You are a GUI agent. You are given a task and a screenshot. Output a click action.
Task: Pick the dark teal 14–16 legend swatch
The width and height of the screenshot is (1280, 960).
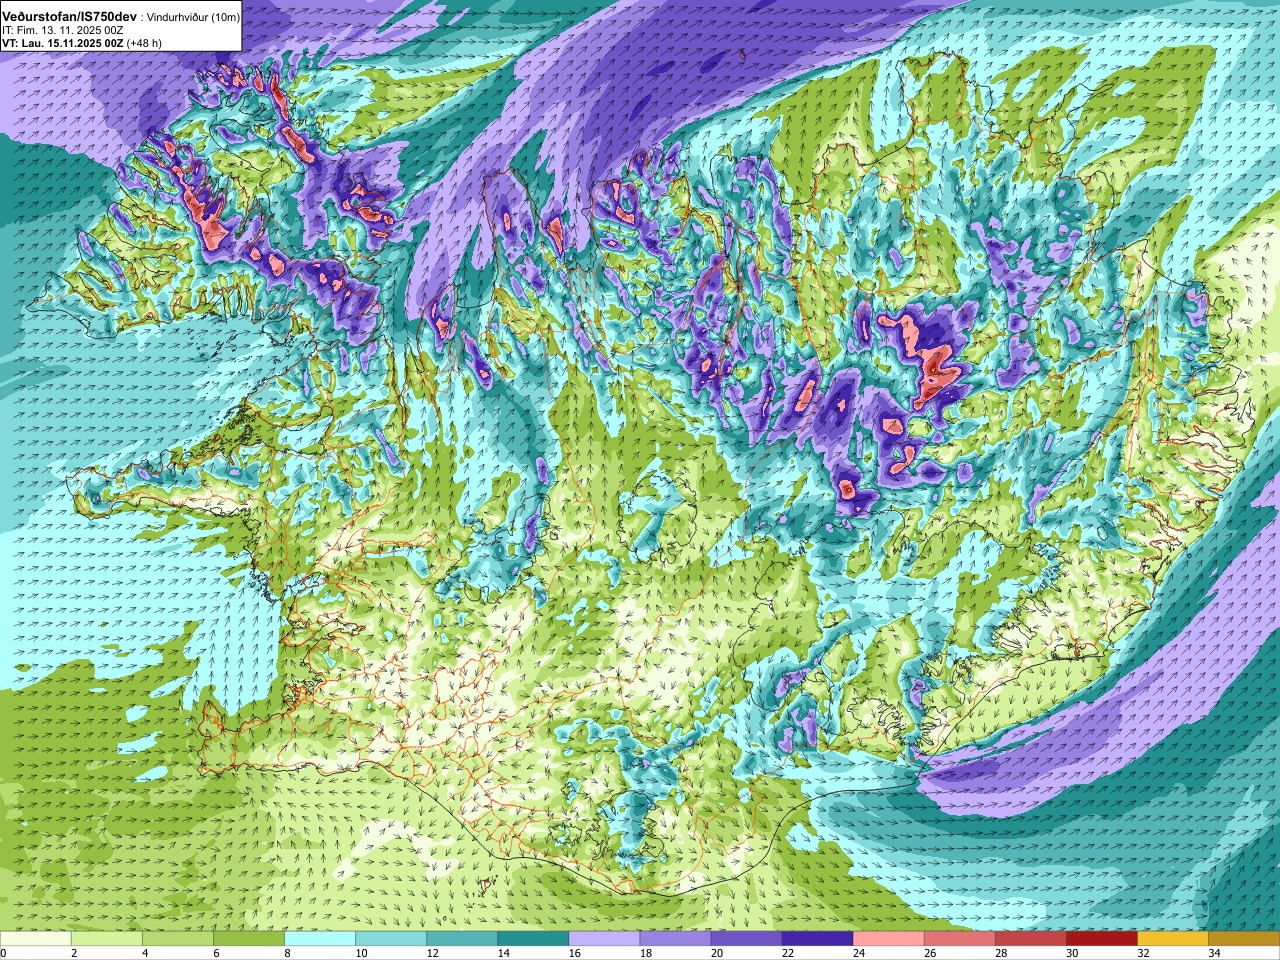coord(533,939)
